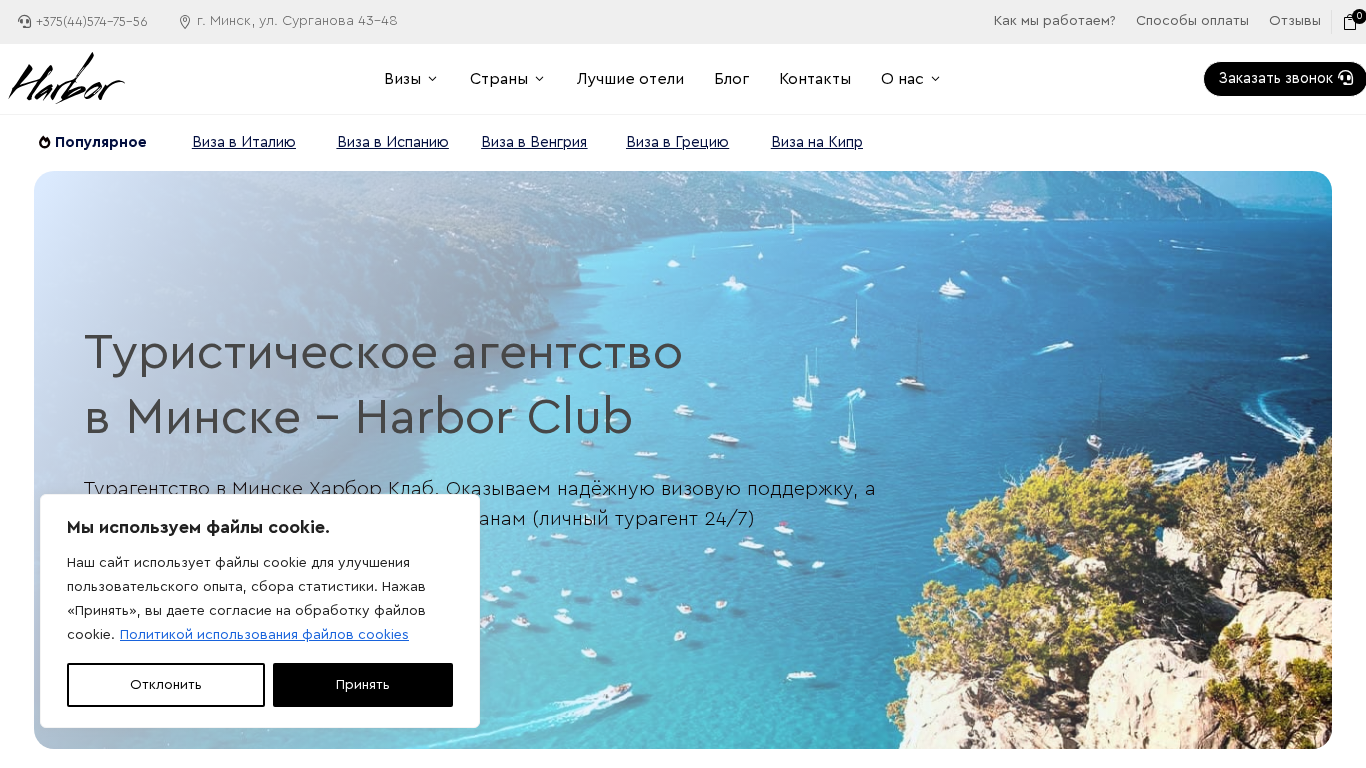The image size is (1366, 768).
Task: Click the flame icon beside Популярное
Action: [x=45, y=143]
